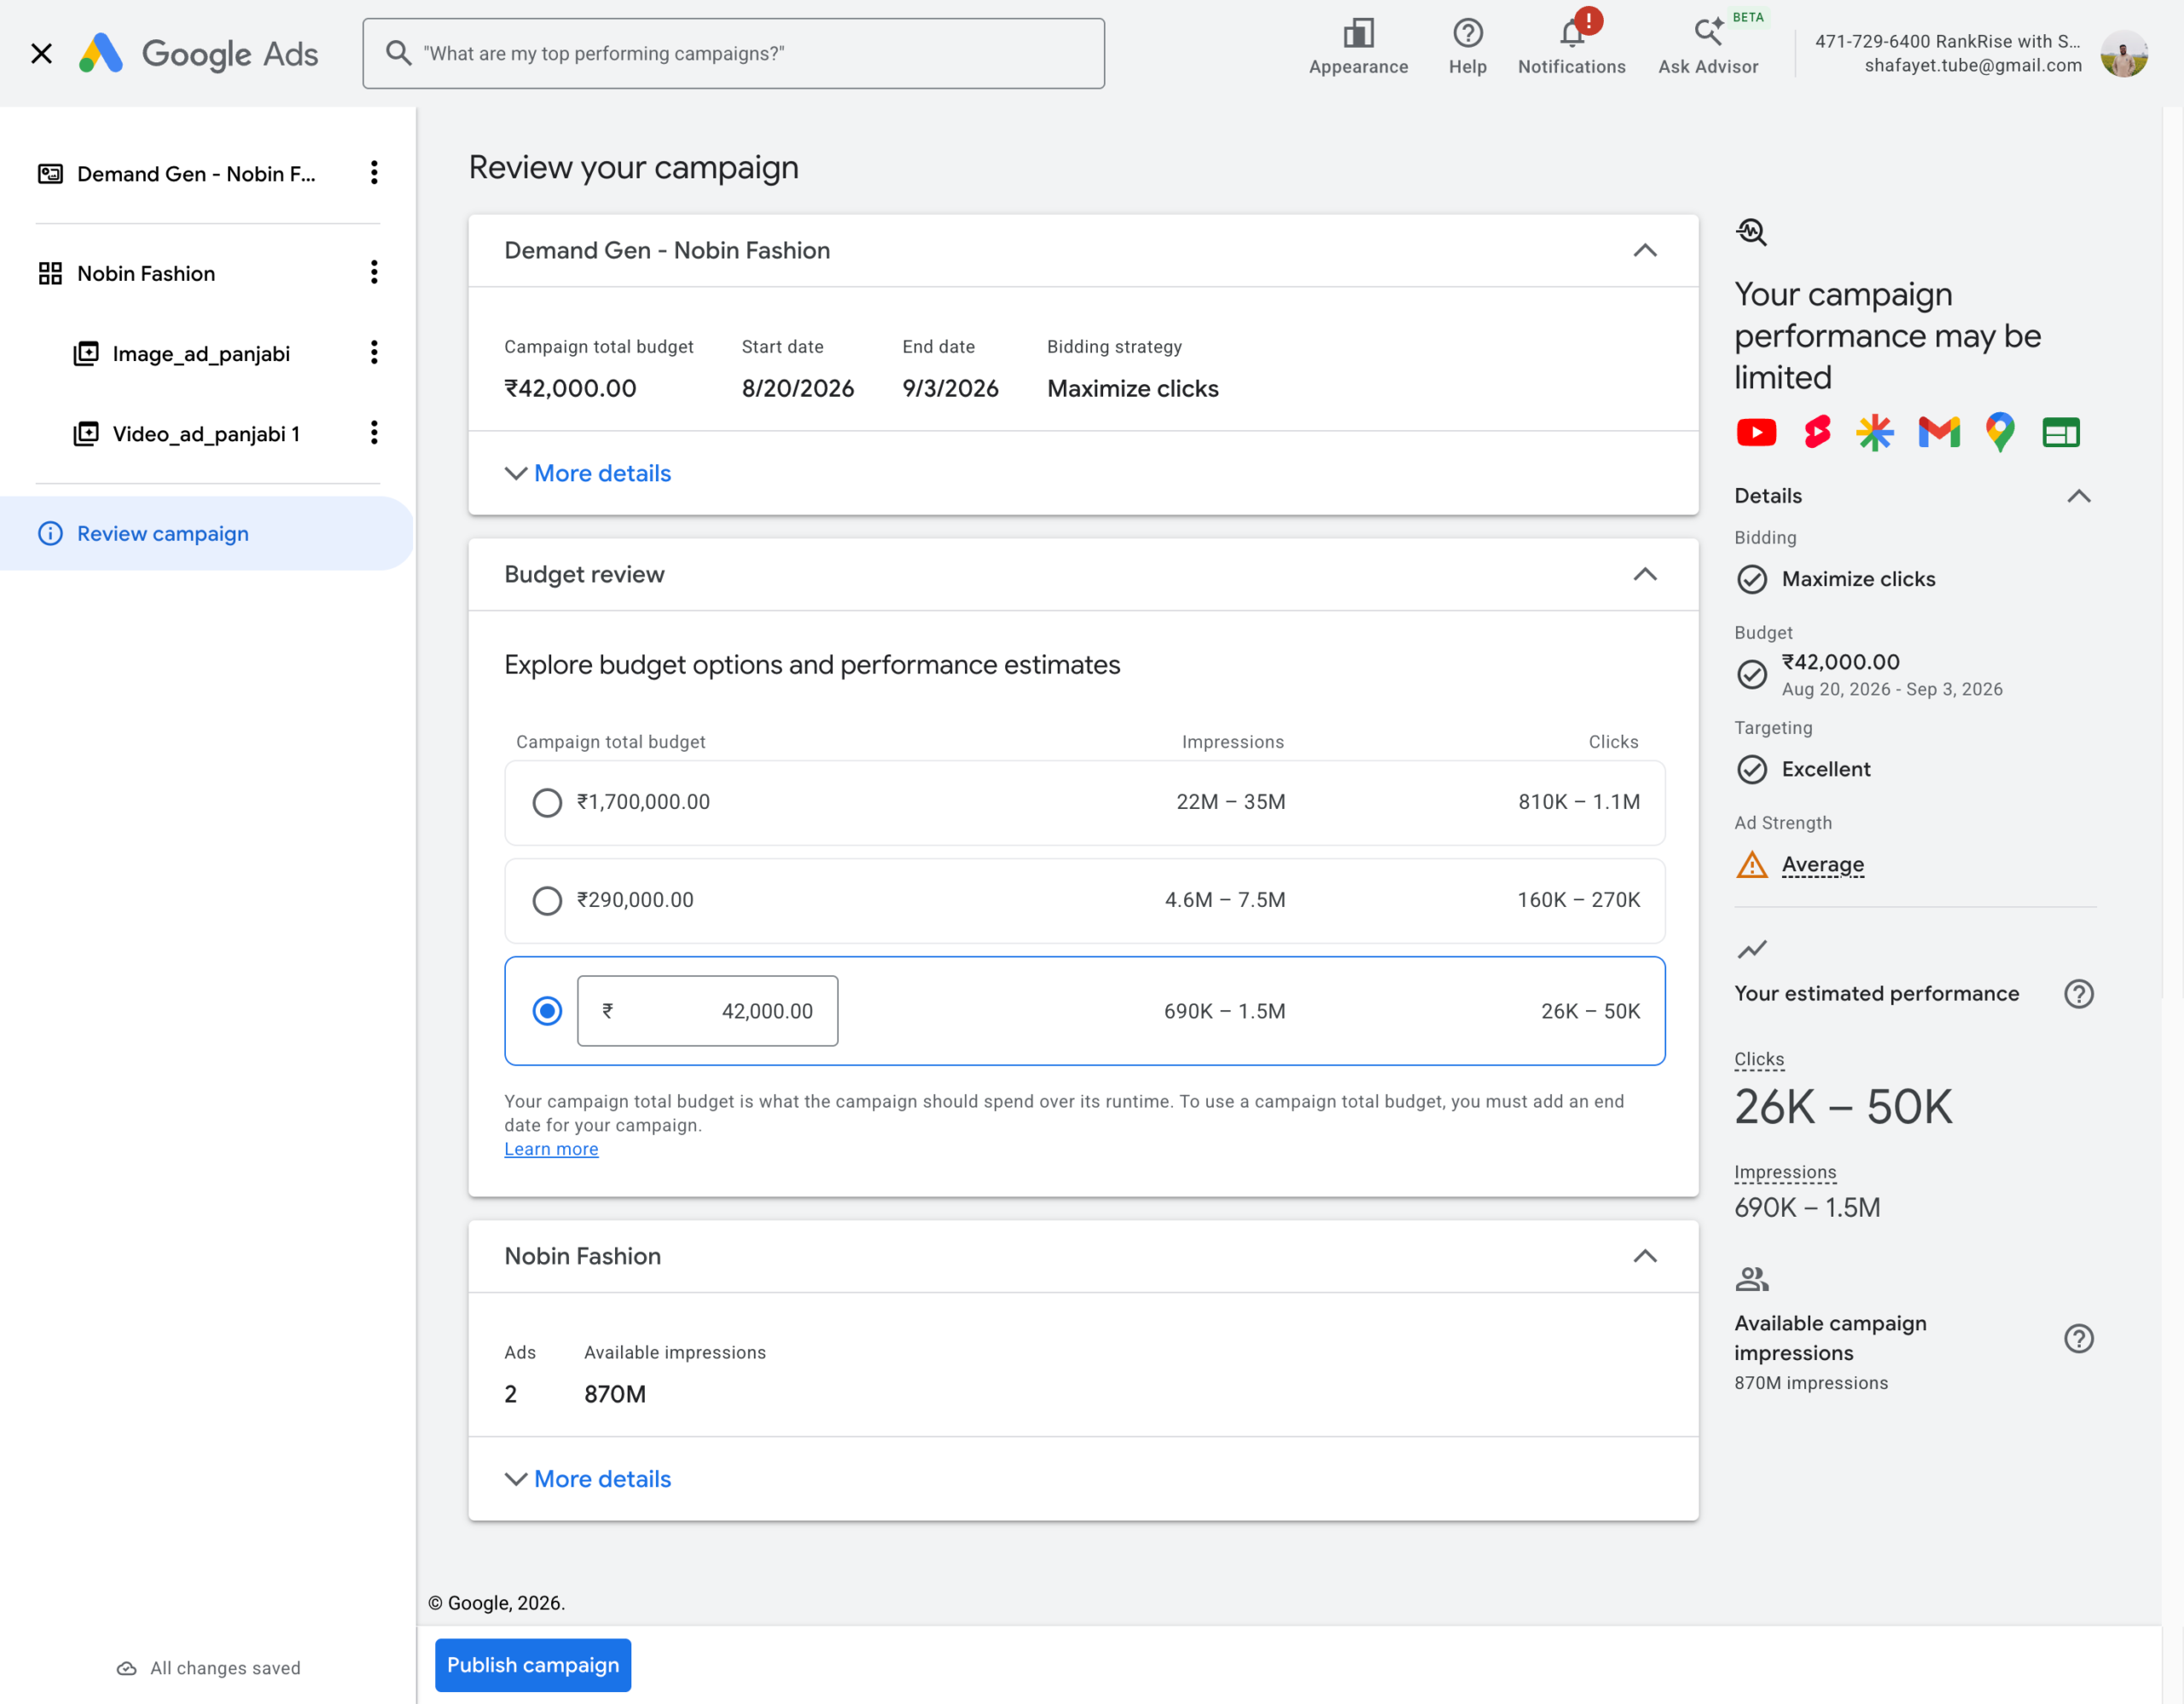Click the Clicks metric label in side panel

tap(1758, 1059)
